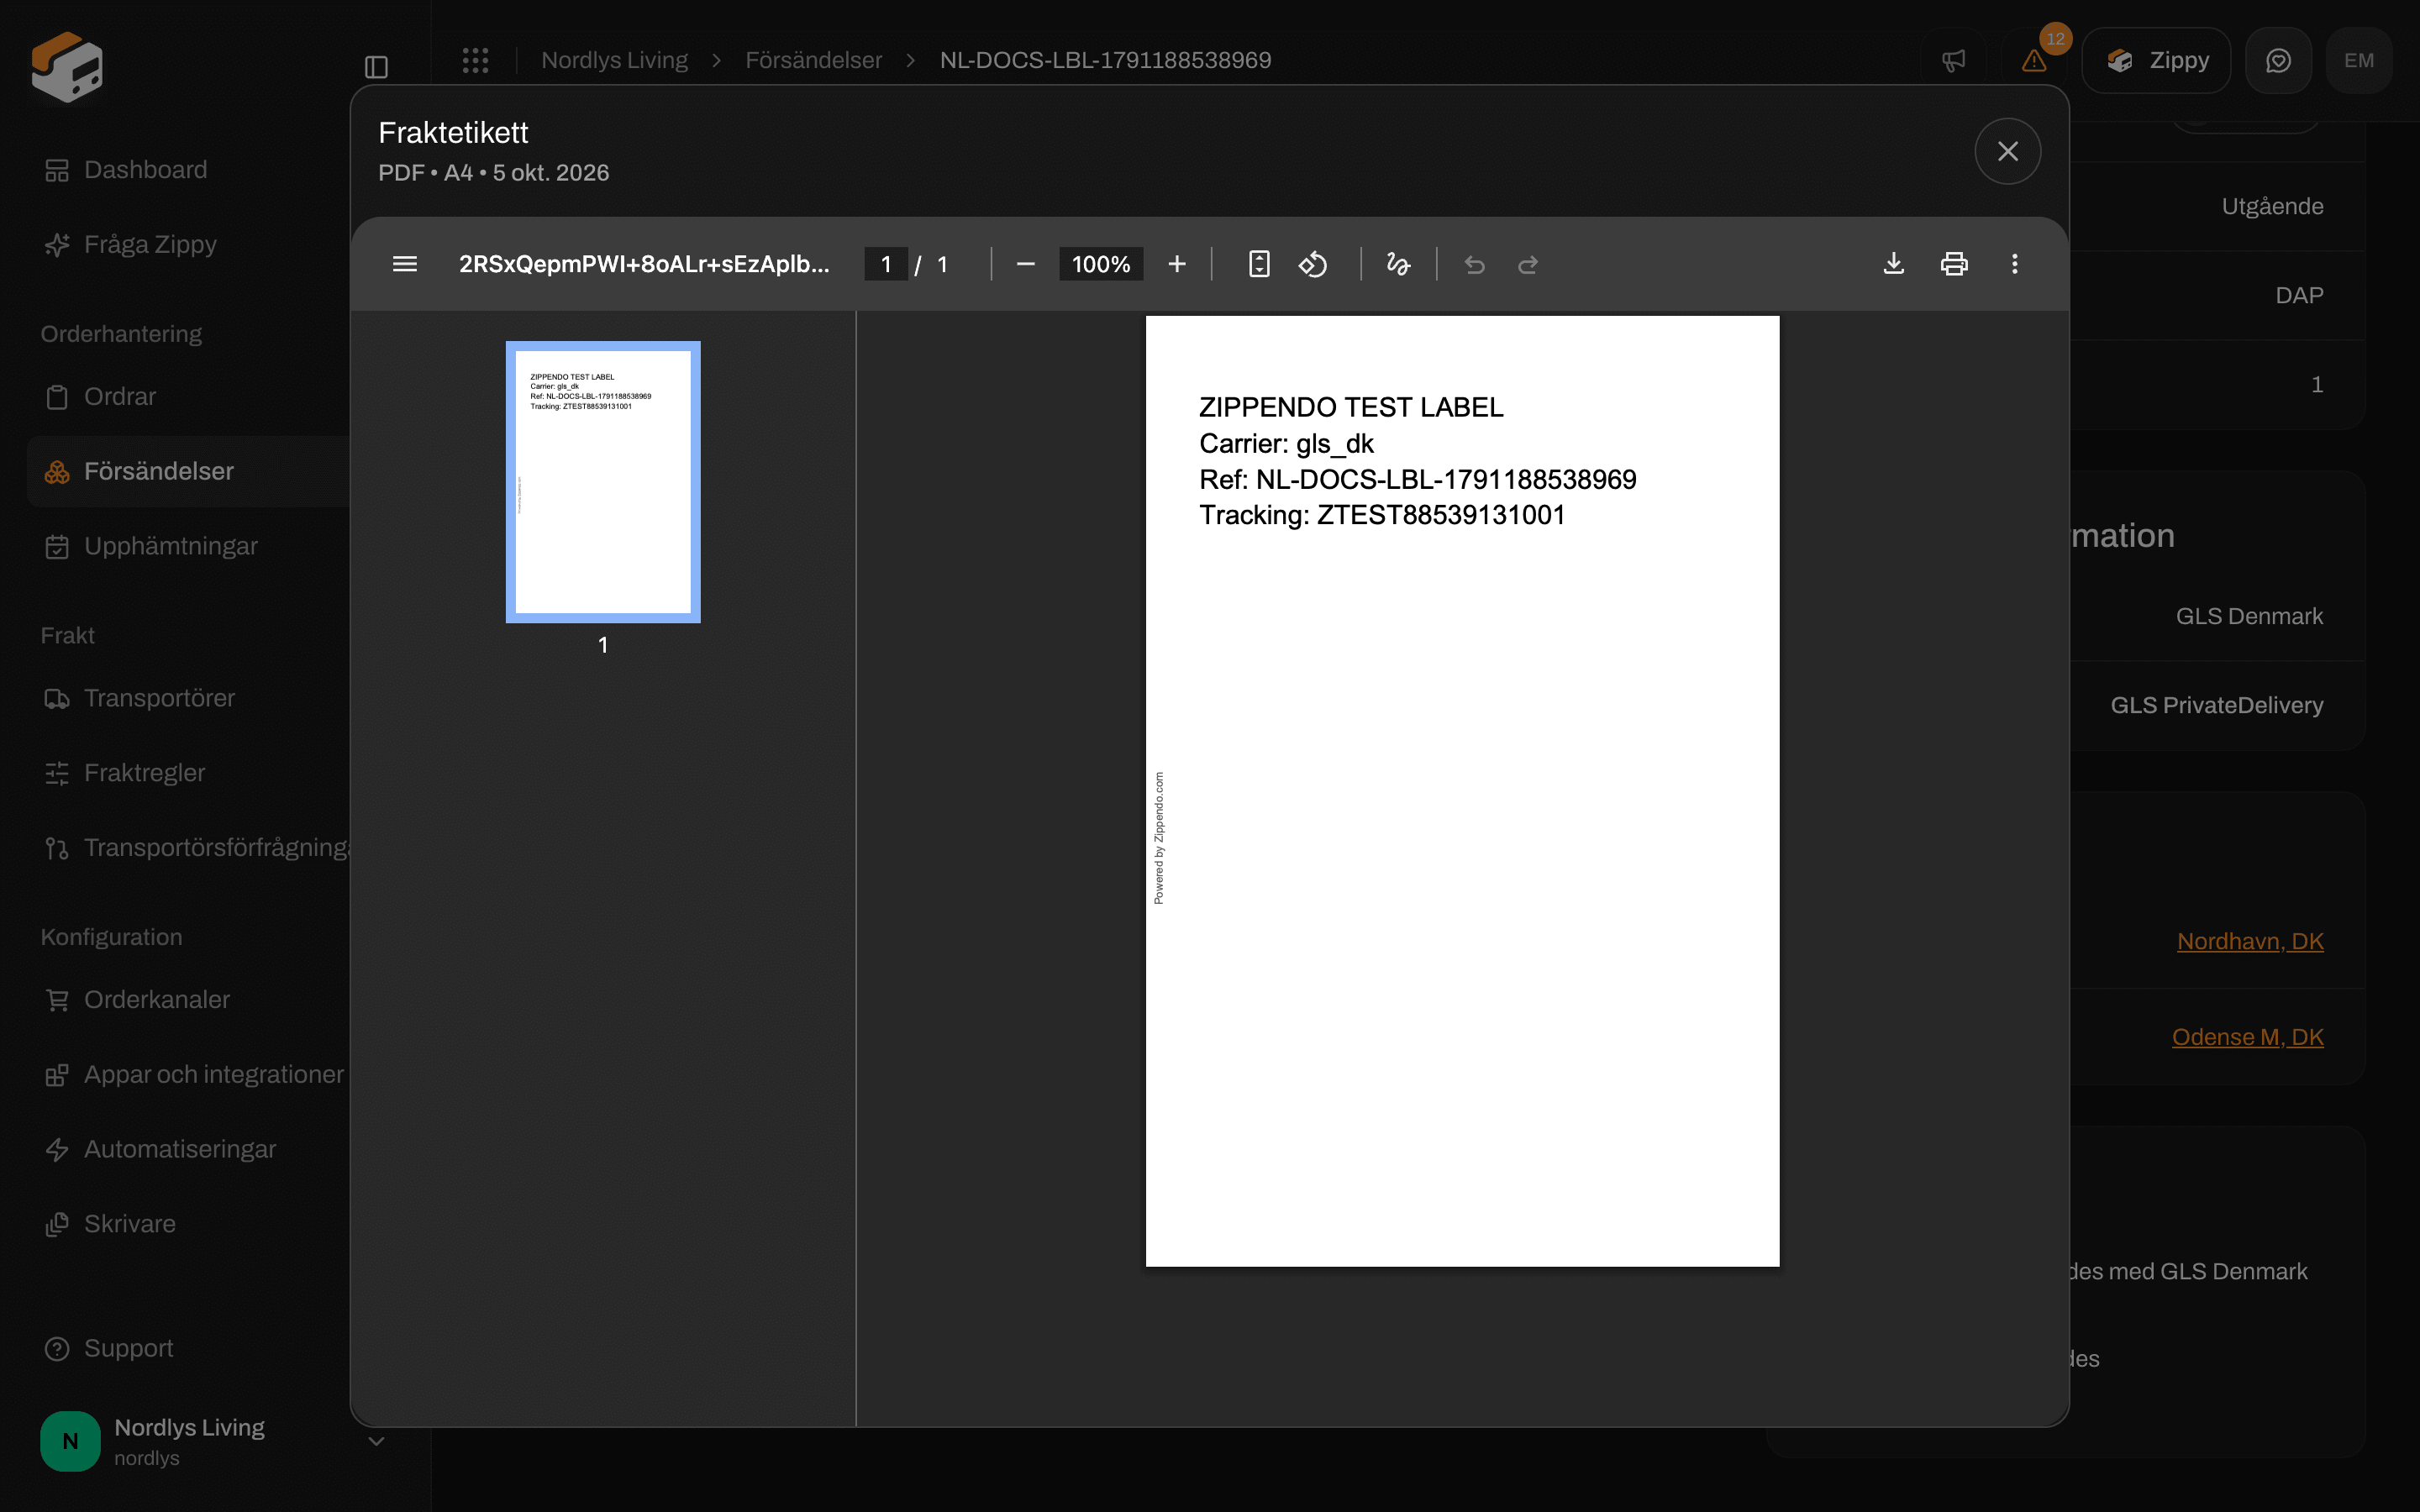Image resolution: width=2420 pixels, height=1512 pixels.
Task: Print the shipping label
Action: point(1954,264)
